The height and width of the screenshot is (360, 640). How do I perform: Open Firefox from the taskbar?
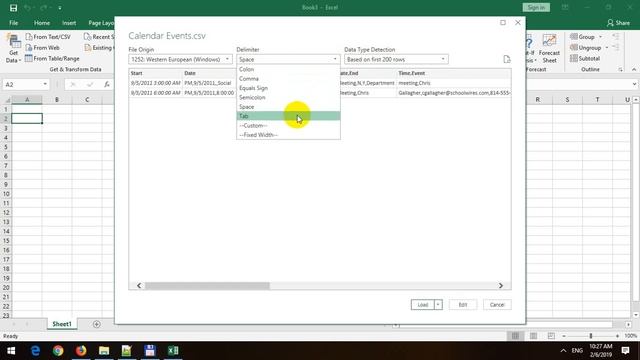pos(81,351)
